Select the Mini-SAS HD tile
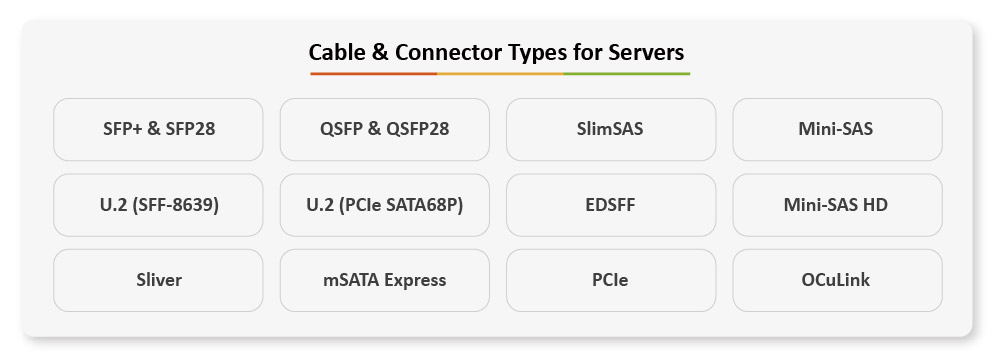This screenshot has width=1000, height=362. coord(837,205)
